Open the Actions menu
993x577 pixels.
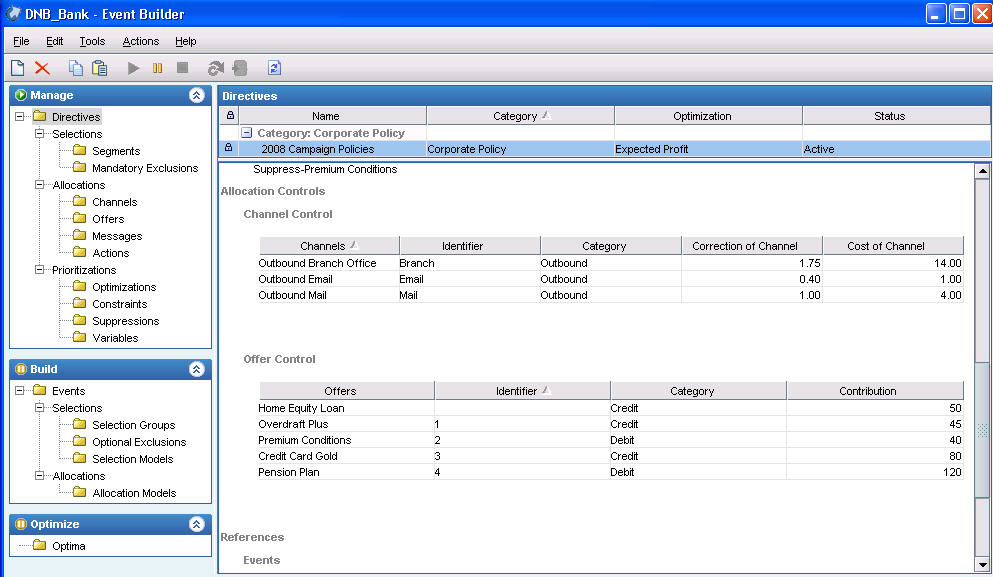(141, 41)
